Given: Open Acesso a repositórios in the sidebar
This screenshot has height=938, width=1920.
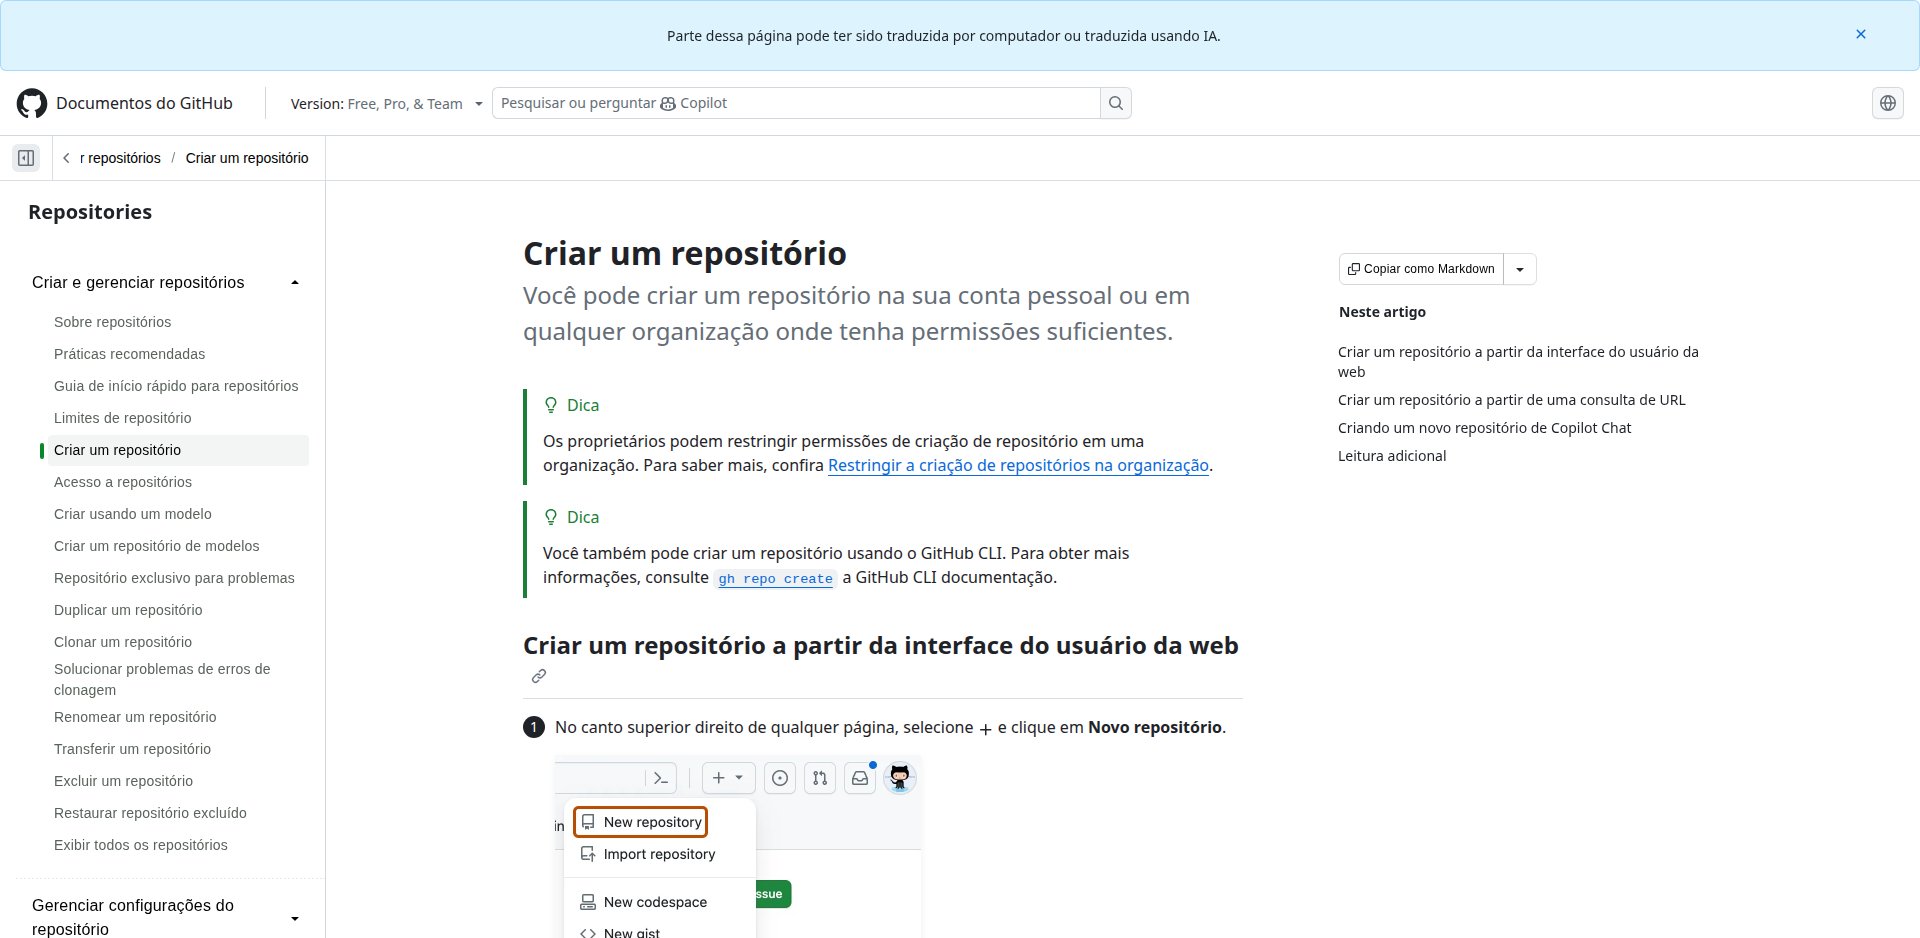Looking at the screenshot, I should (123, 482).
